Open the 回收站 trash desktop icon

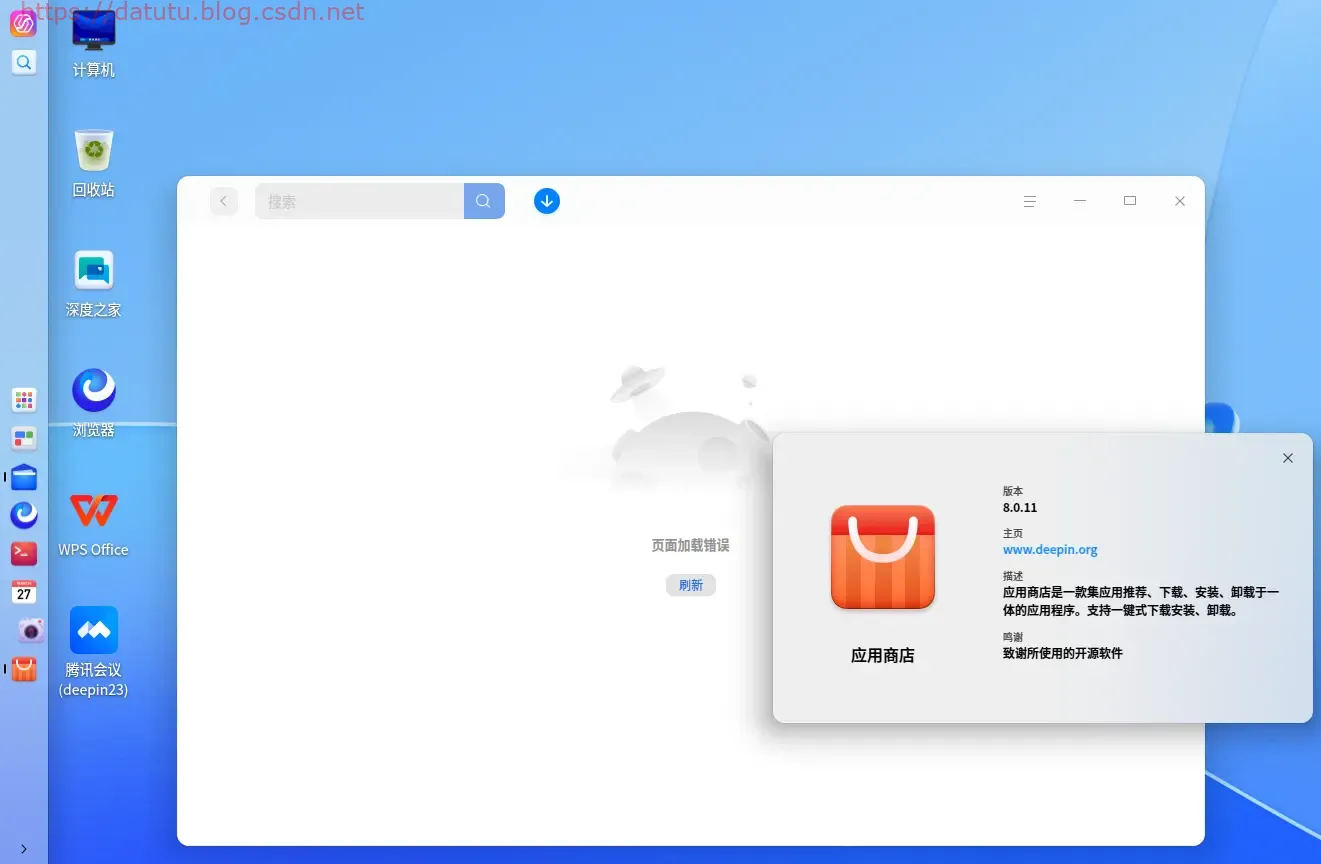[x=94, y=162]
